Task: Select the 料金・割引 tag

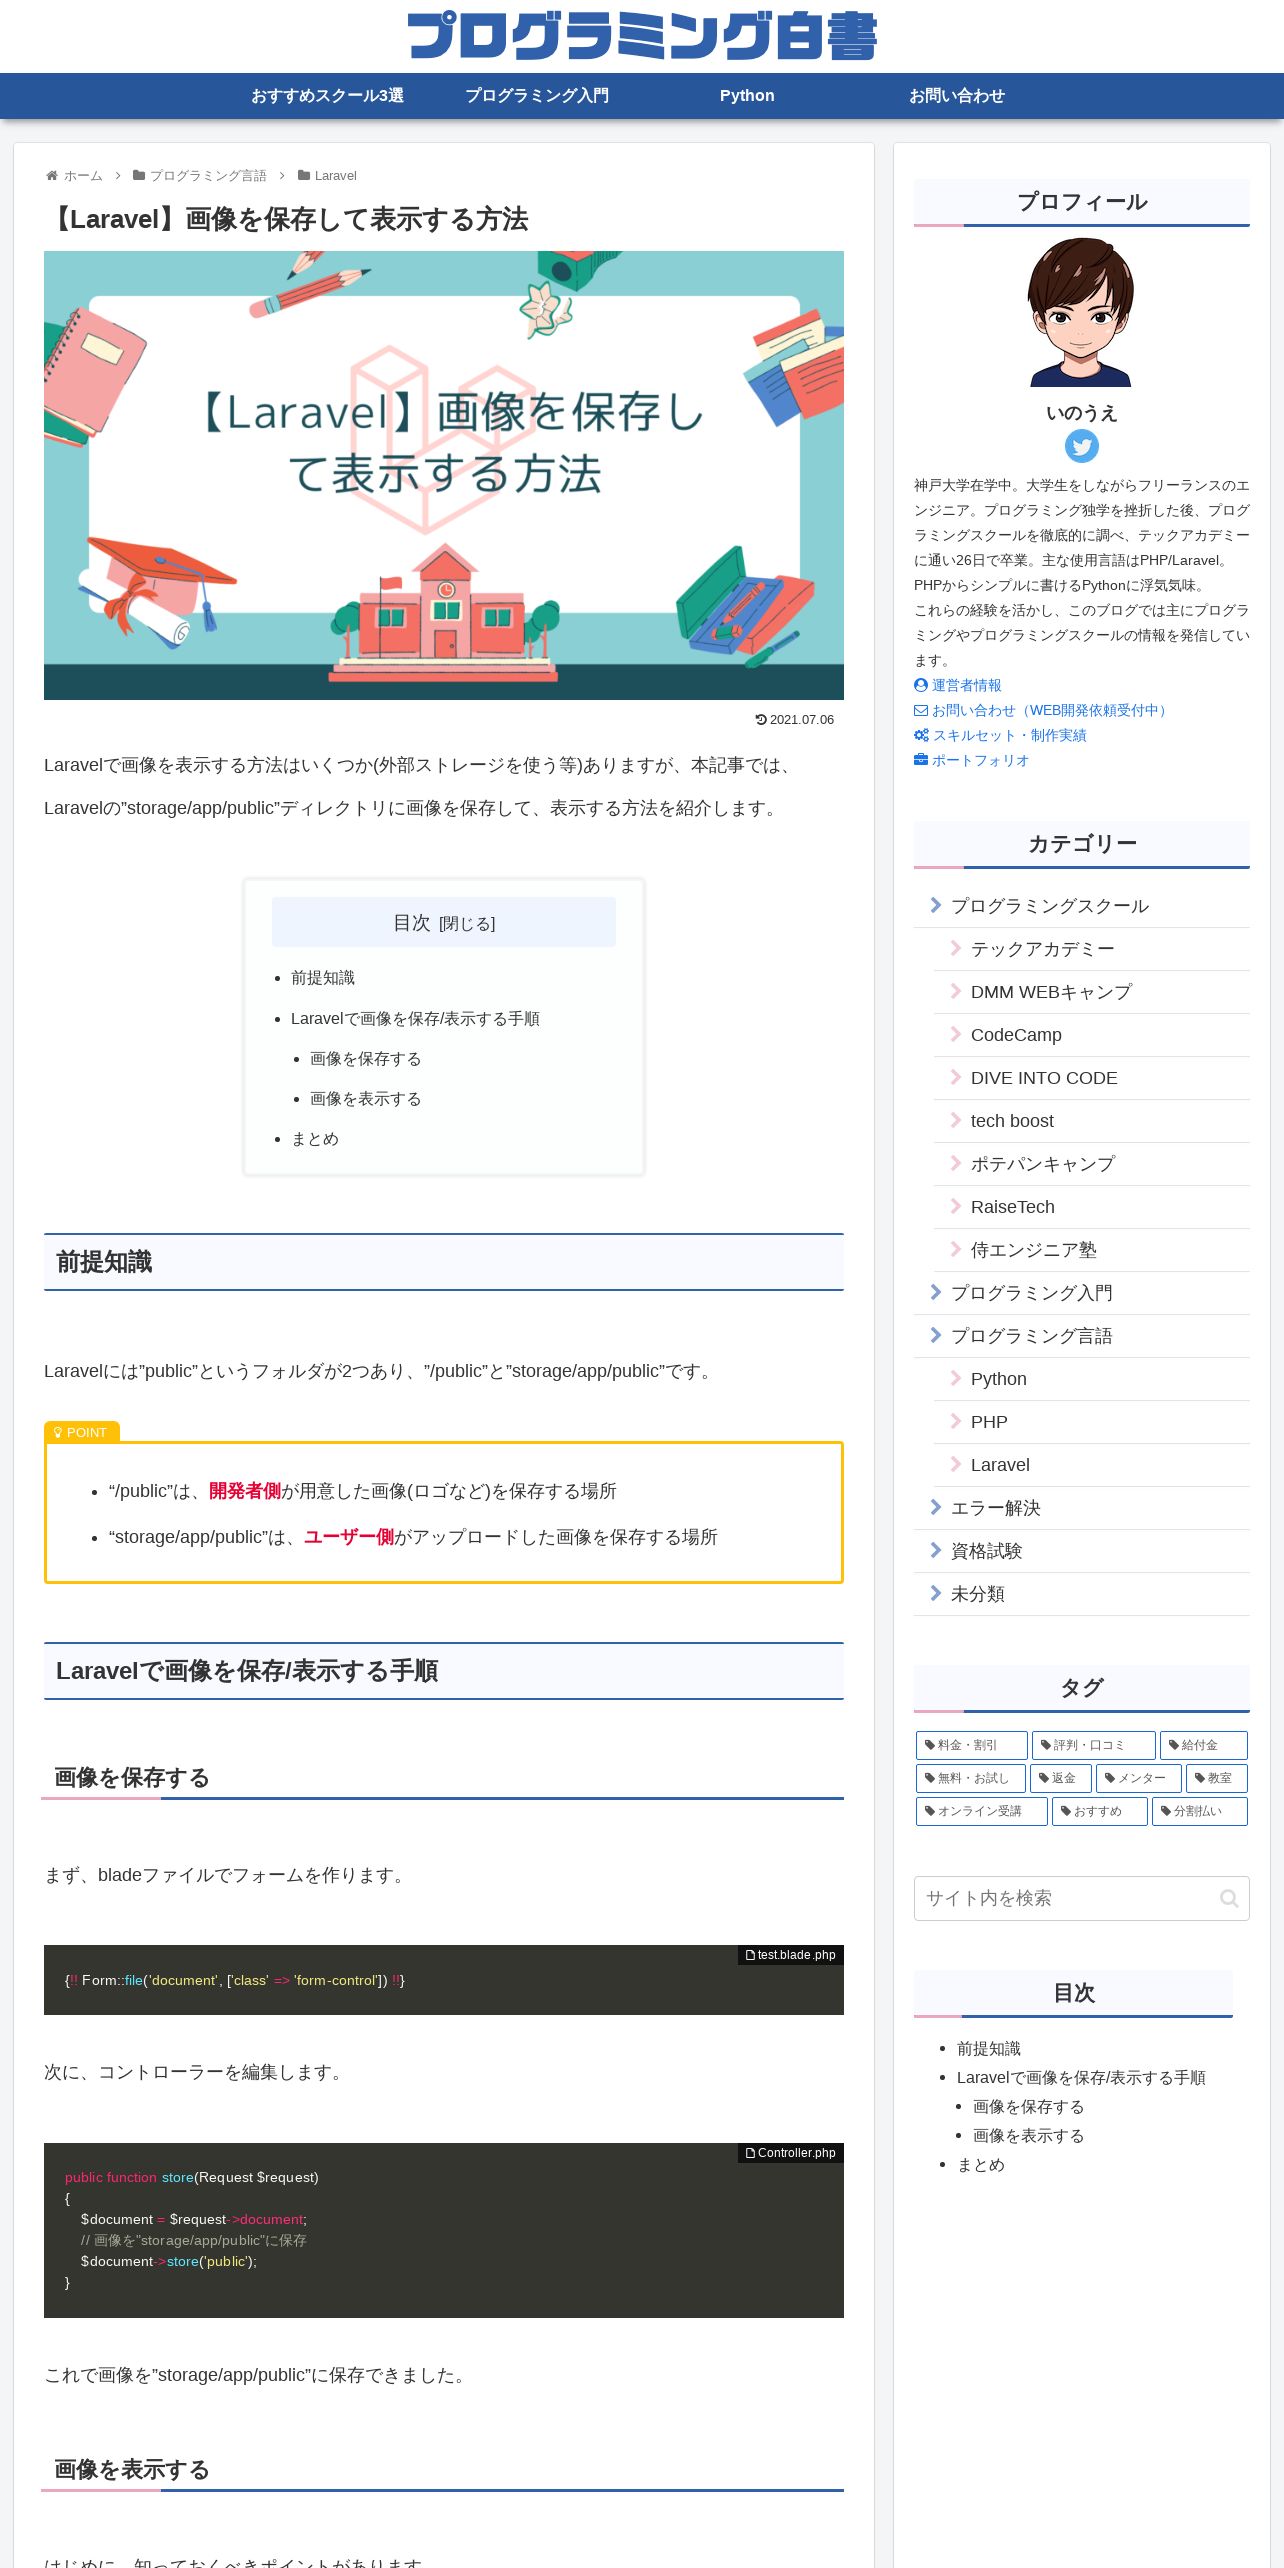Action: coord(971,1745)
